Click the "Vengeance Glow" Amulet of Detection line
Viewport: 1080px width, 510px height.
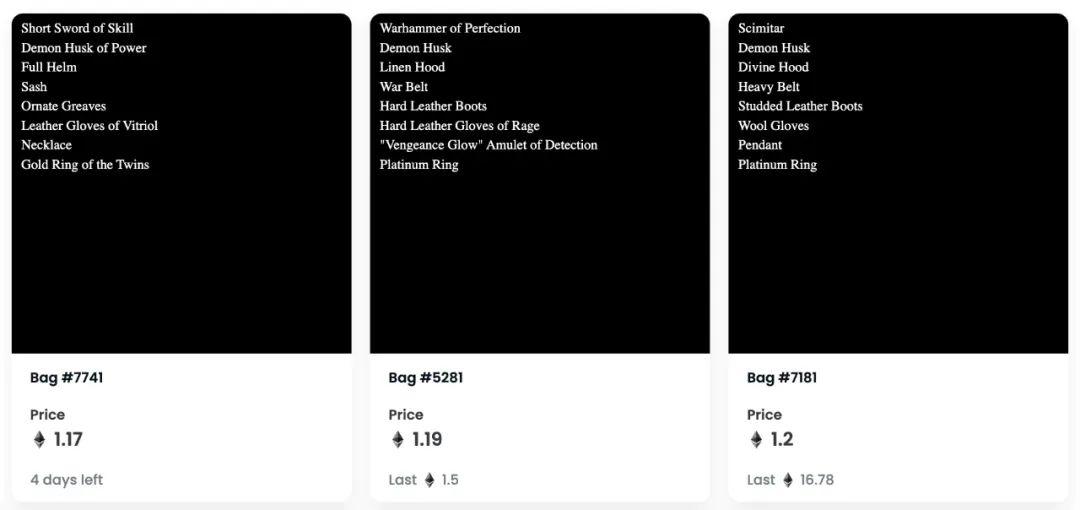tap(488, 145)
